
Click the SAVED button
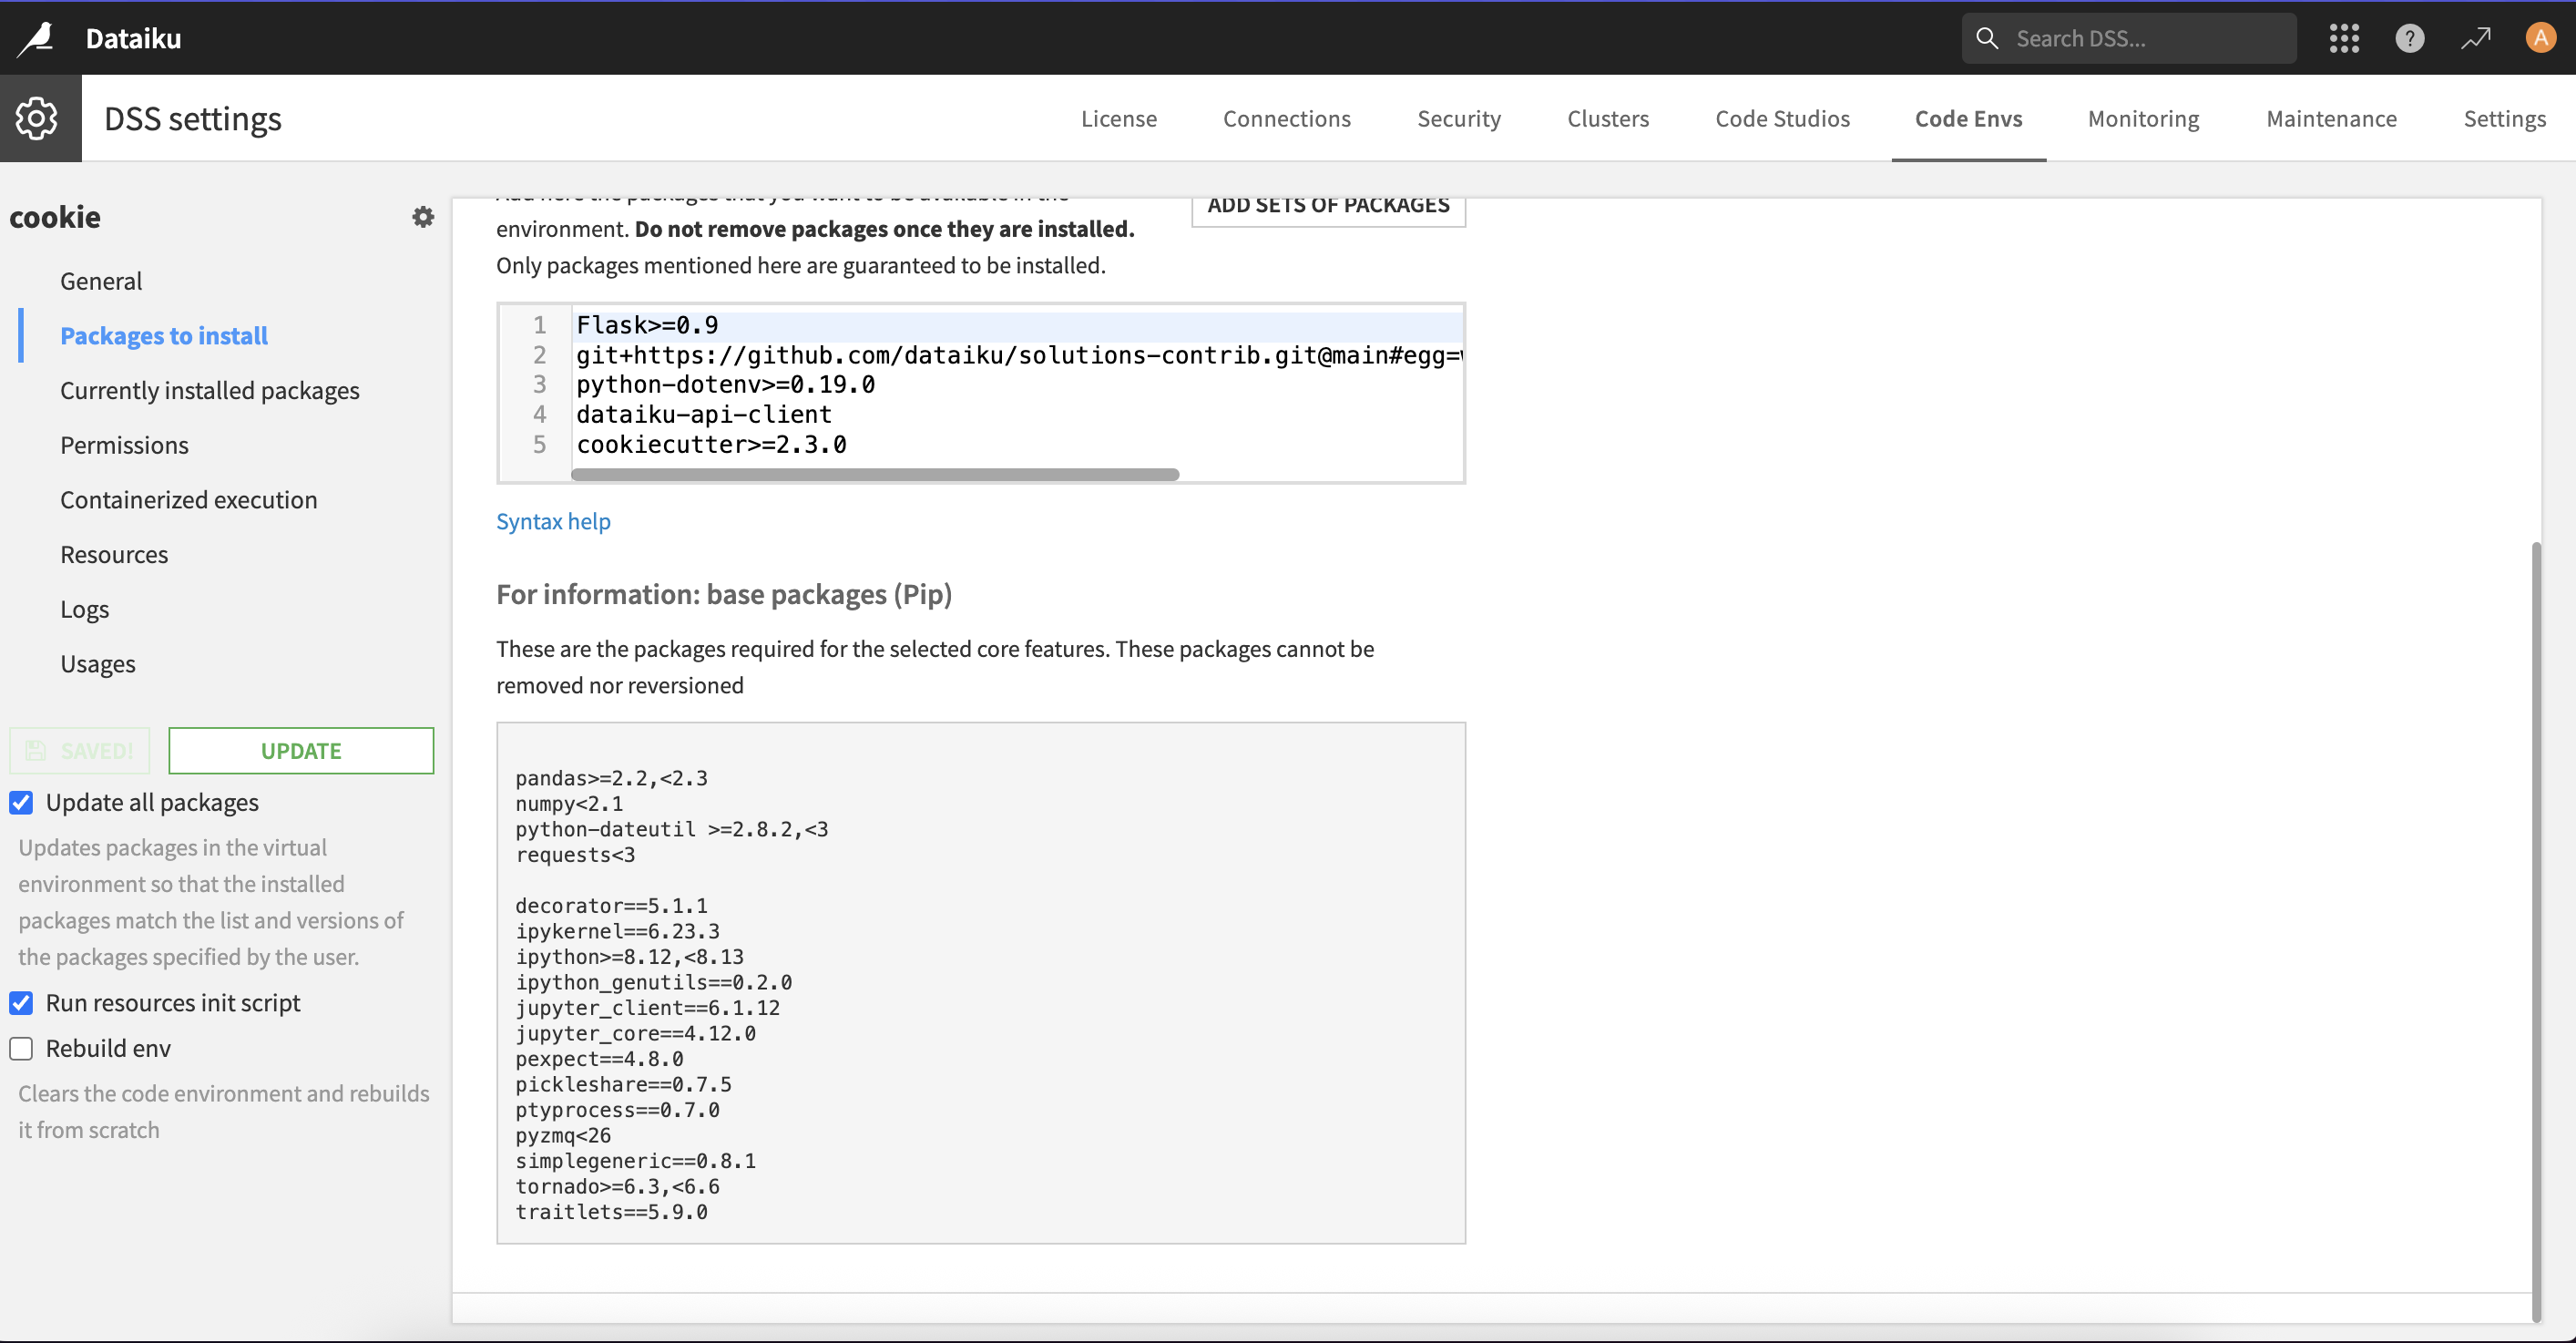pyautogui.click(x=80, y=750)
